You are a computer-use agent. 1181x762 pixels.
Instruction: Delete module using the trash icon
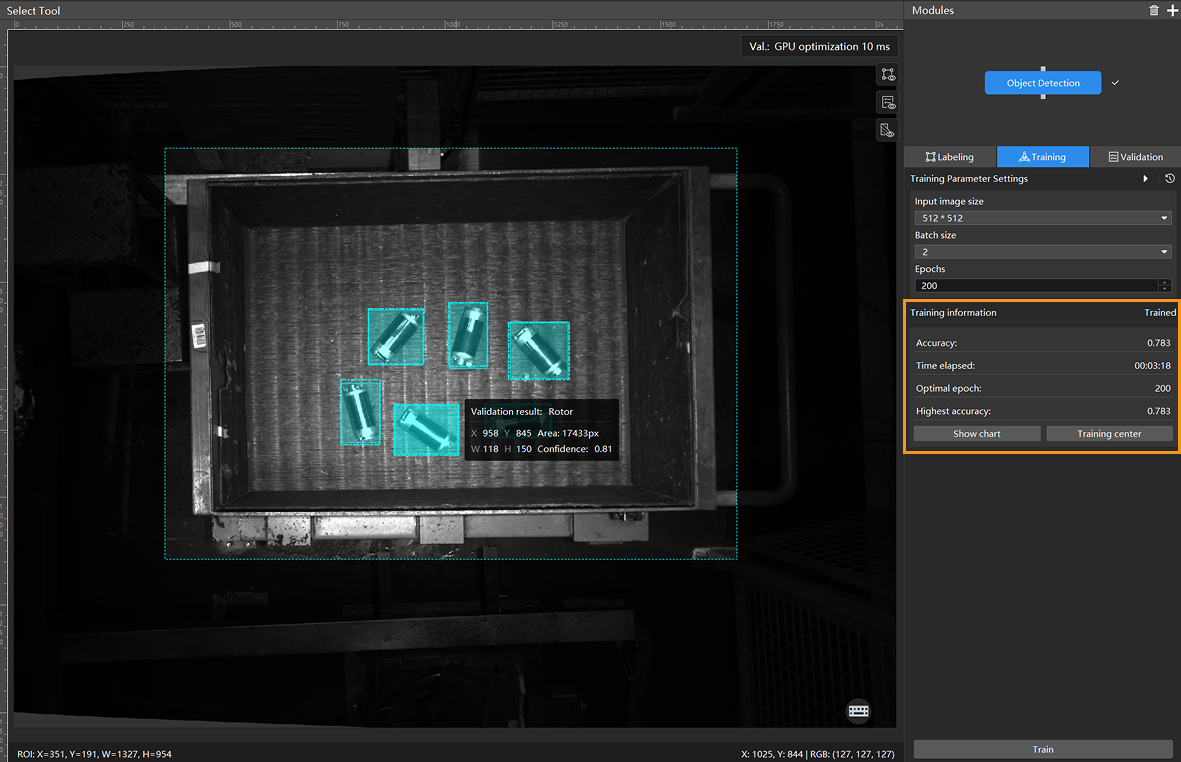[1154, 11]
